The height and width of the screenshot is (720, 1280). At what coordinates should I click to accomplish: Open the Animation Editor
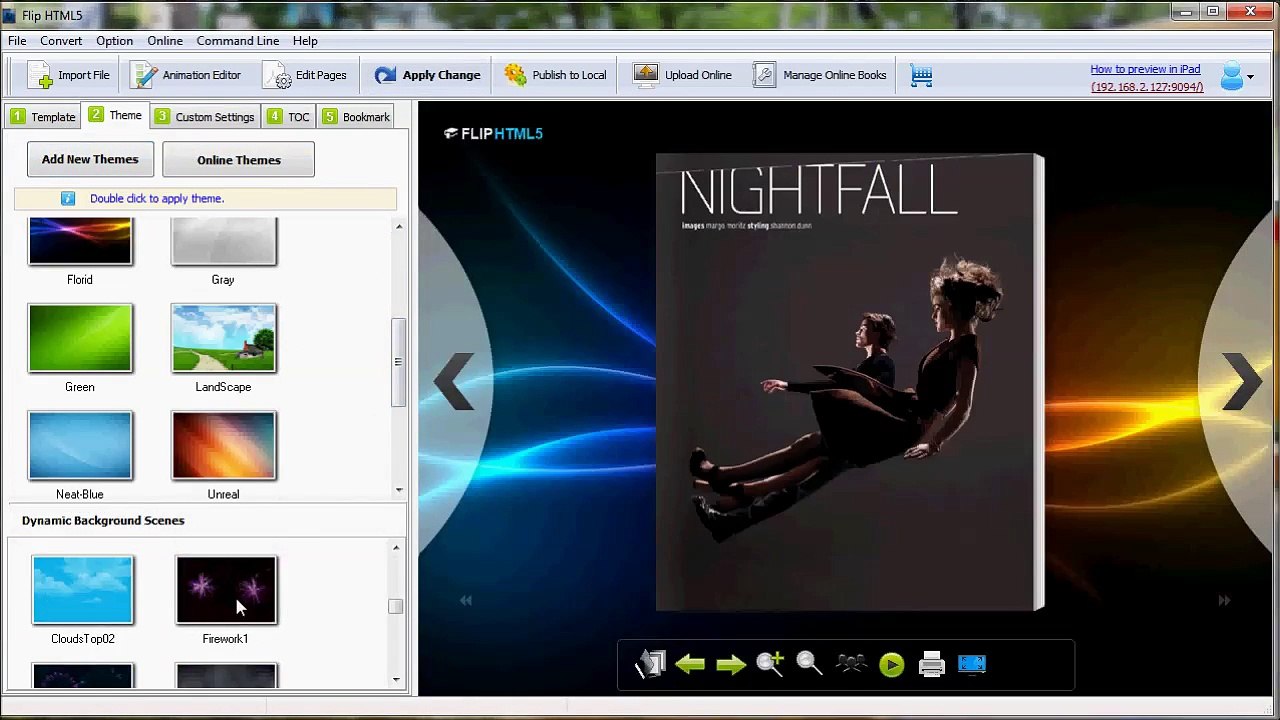(187, 75)
